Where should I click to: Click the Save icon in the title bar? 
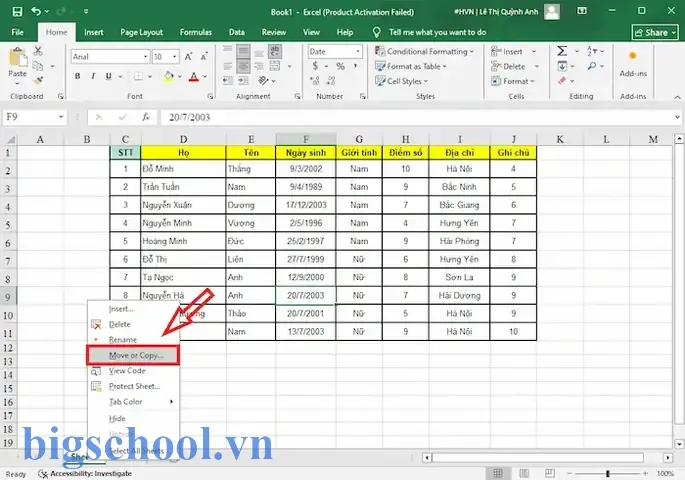(17, 11)
